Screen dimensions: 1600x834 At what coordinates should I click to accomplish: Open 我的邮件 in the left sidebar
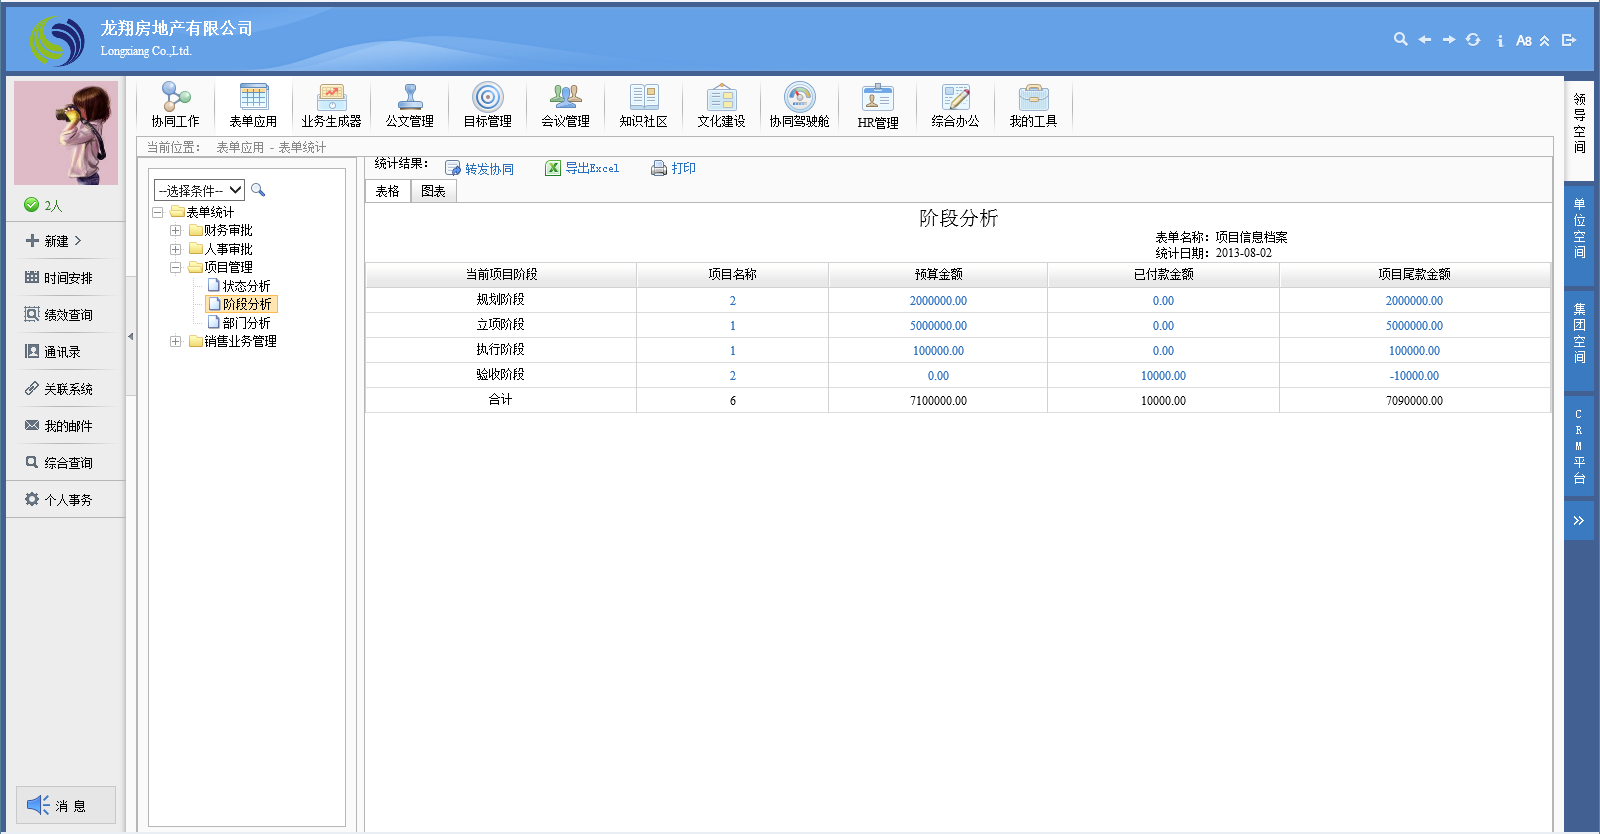(x=67, y=426)
